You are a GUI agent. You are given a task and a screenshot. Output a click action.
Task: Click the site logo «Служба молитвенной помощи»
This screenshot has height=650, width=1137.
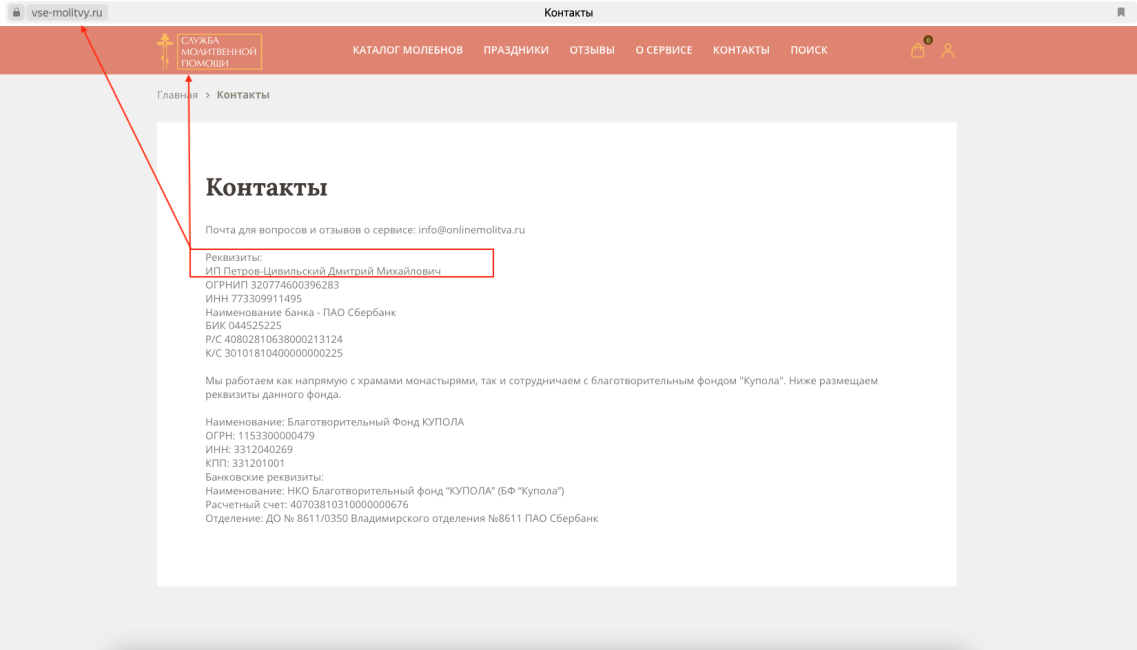click(x=209, y=52)
